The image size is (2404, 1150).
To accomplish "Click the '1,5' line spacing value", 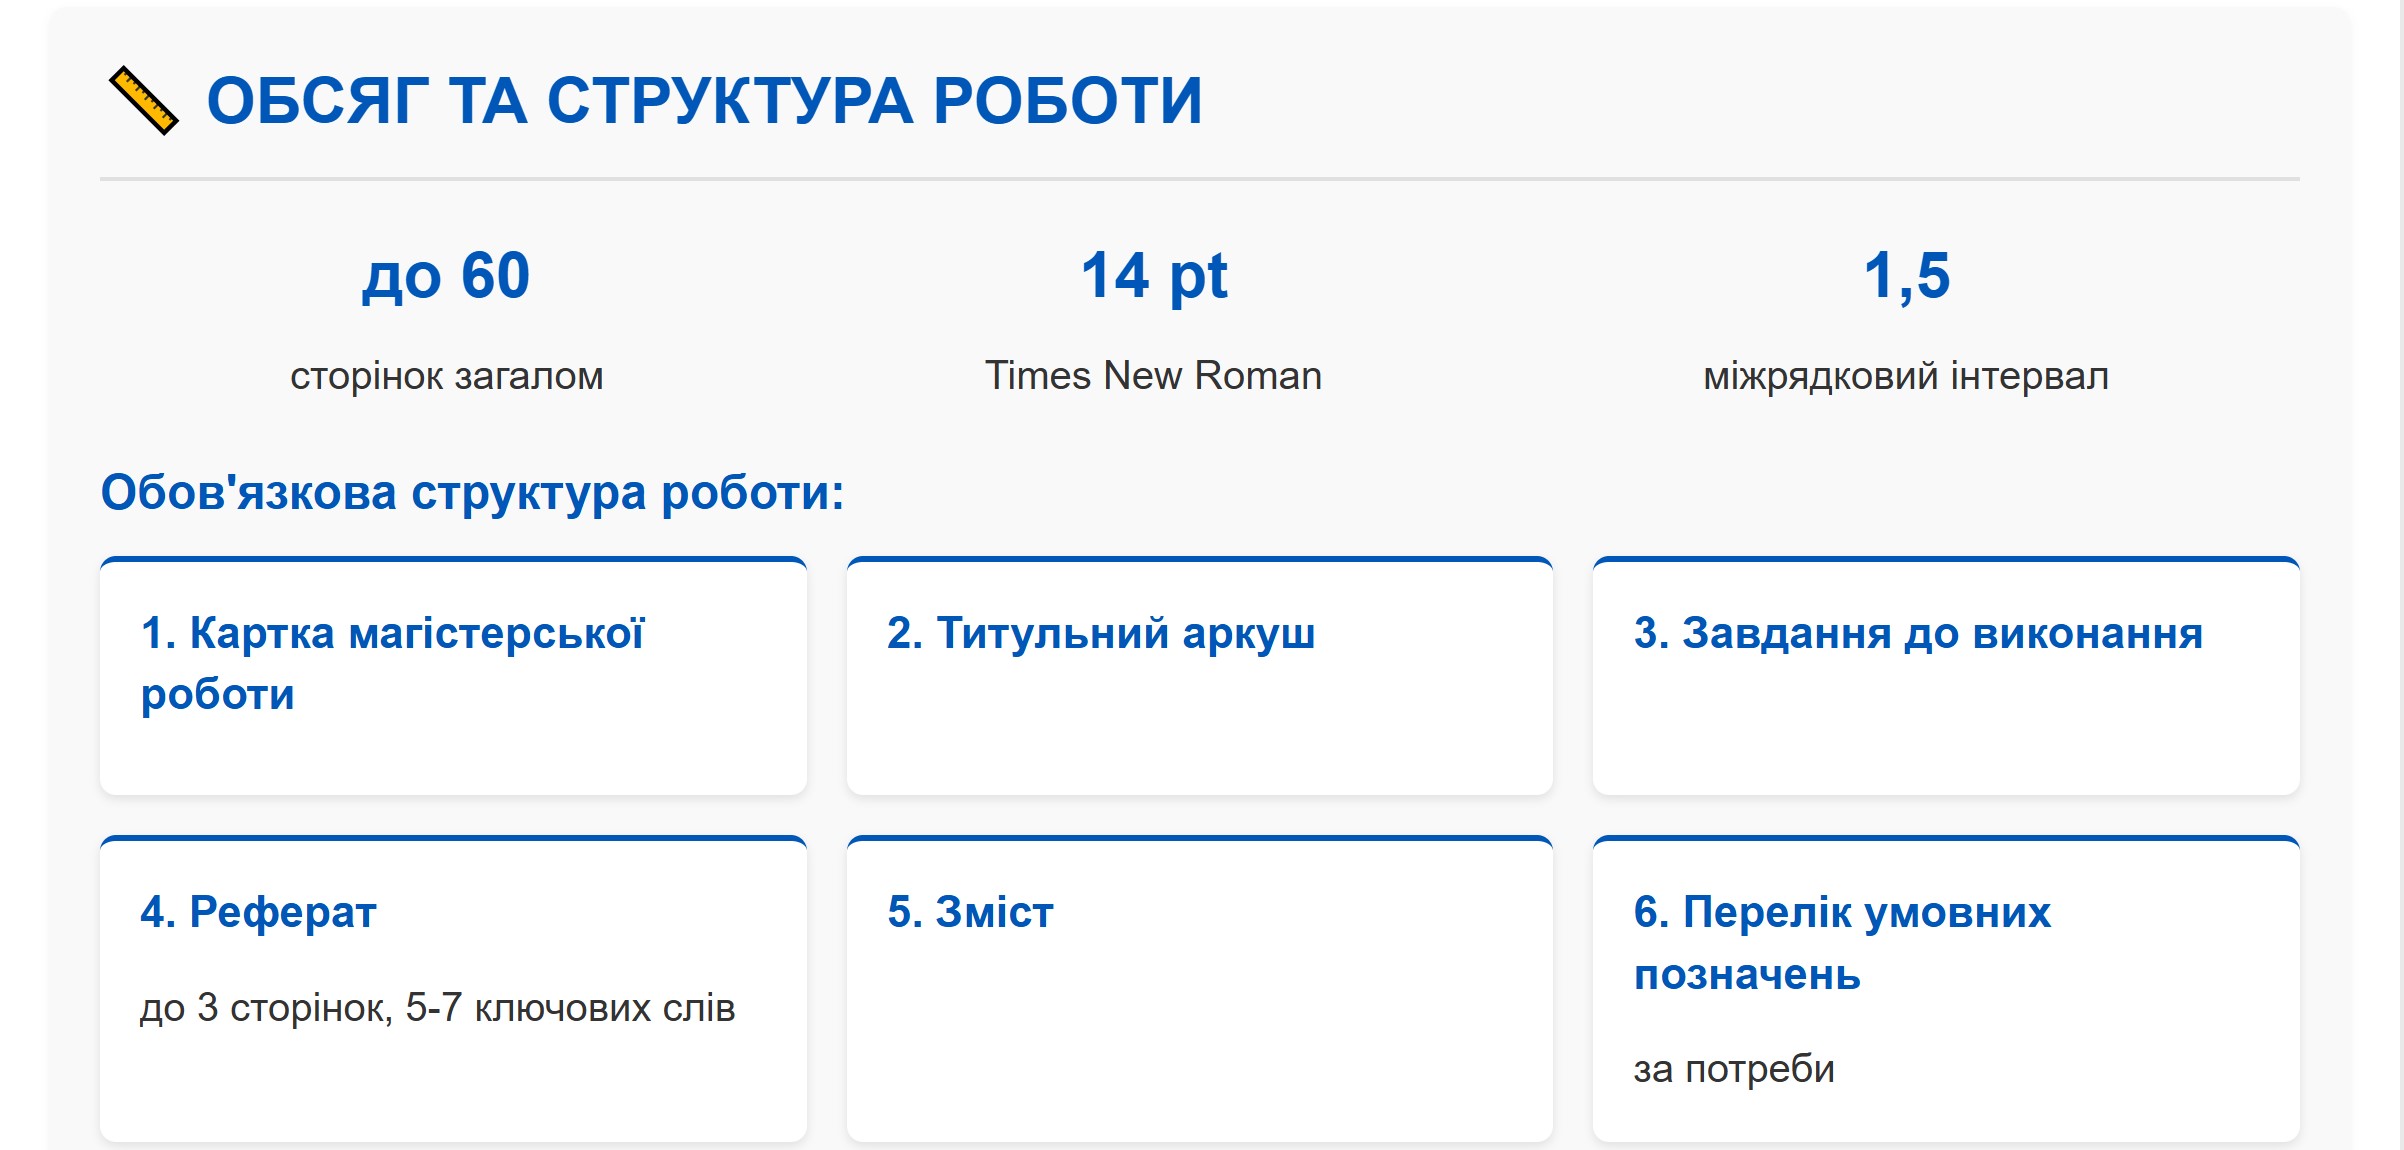I will tap(1906, 276).
